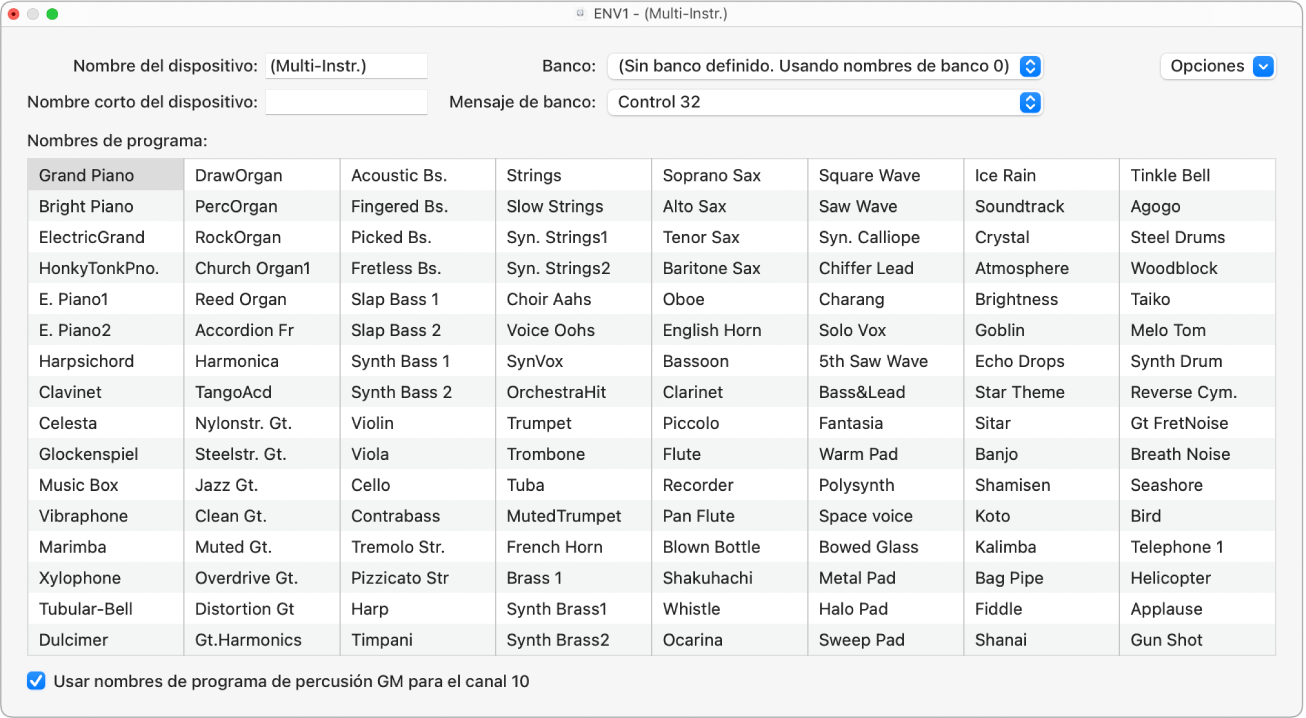Open the Mensaje de banco dropdown

tap(824, 102)
